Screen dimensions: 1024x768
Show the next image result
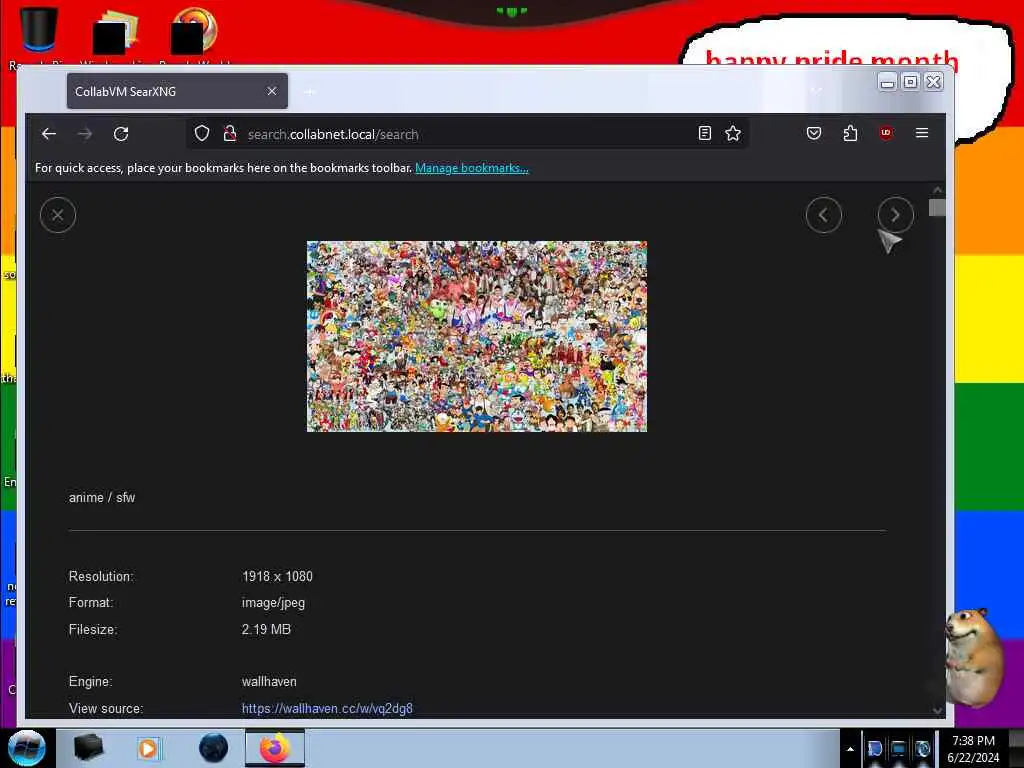coord(895,215)
